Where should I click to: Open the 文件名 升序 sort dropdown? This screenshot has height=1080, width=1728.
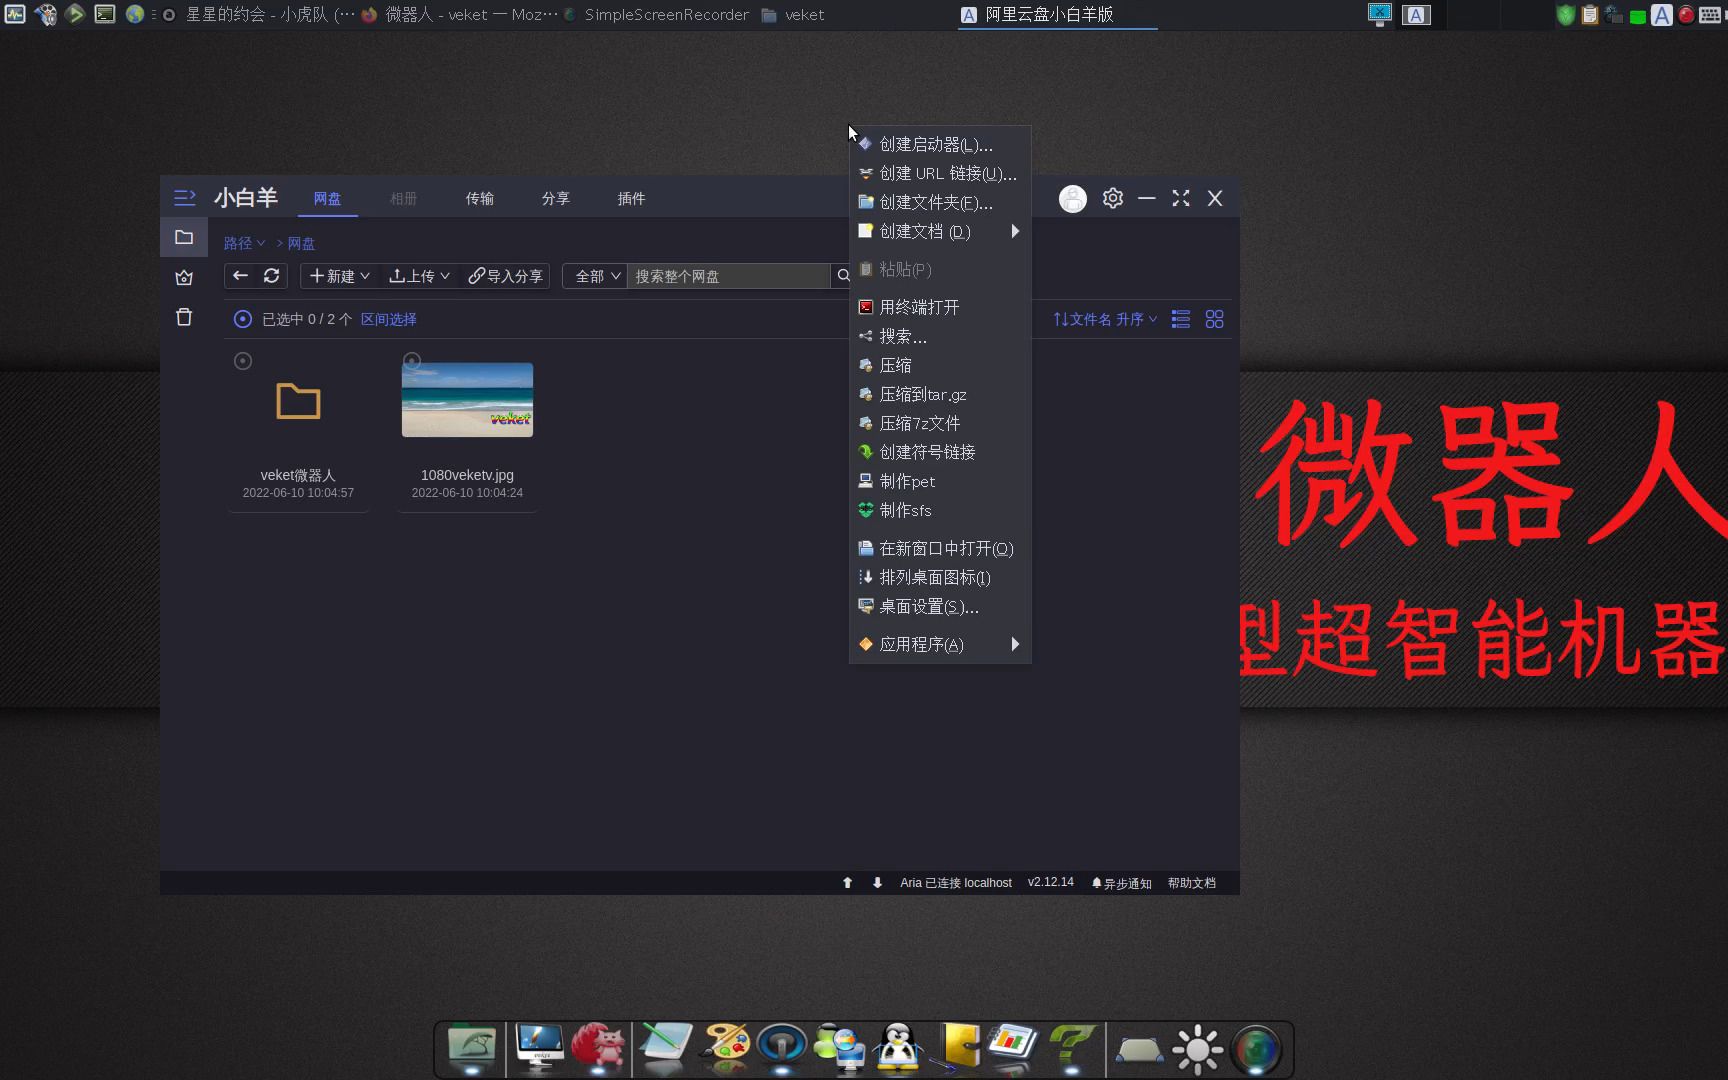tap(1105, 319)
